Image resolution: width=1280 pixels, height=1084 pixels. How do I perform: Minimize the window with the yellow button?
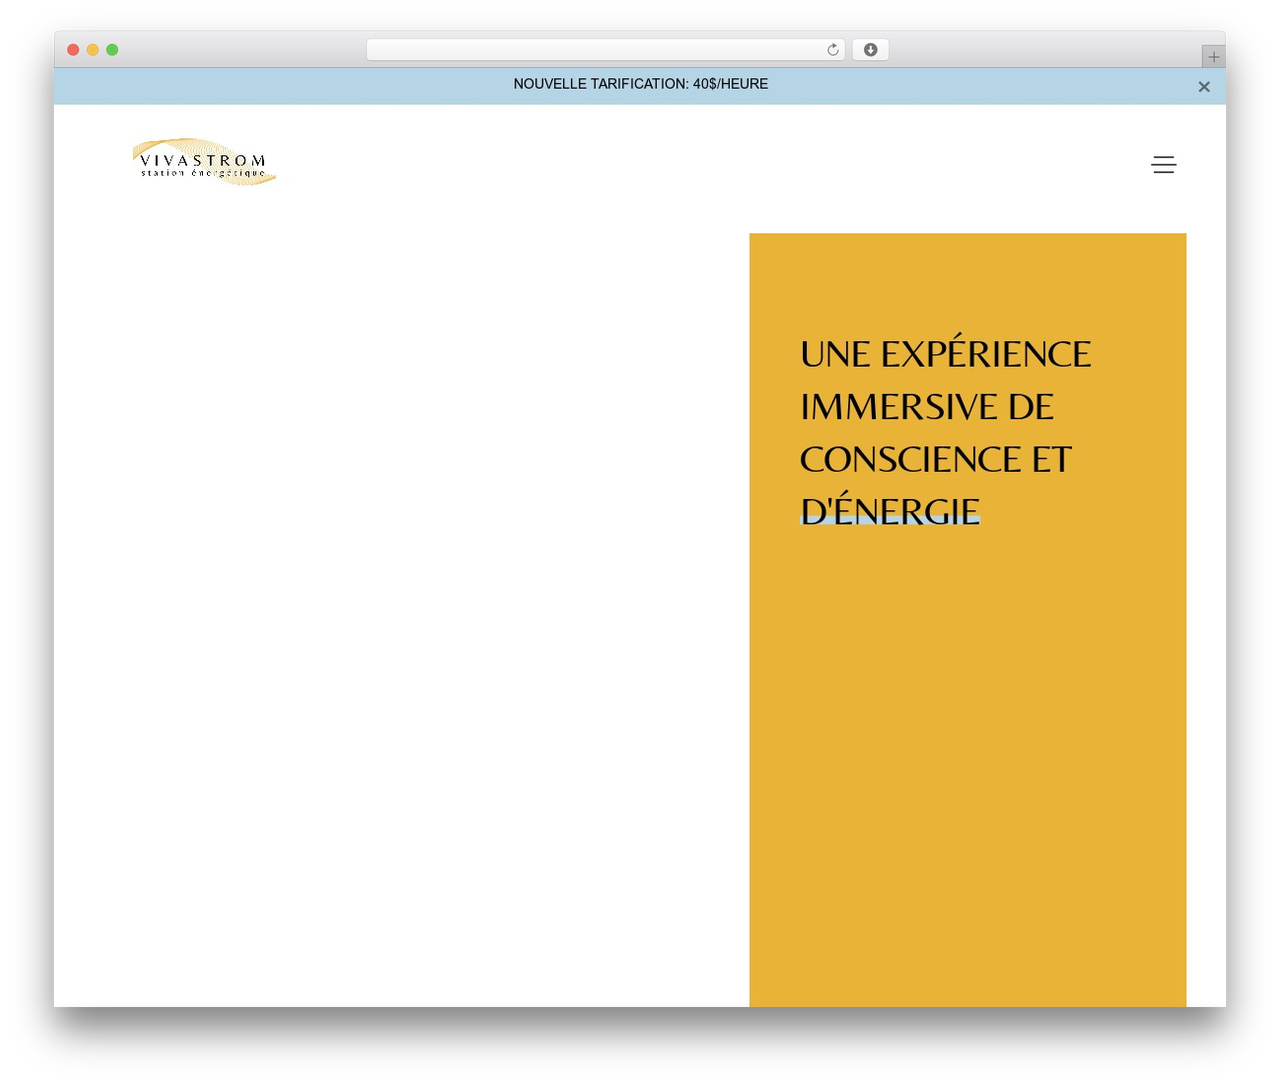pyautogui.click(x=92, y=50)
